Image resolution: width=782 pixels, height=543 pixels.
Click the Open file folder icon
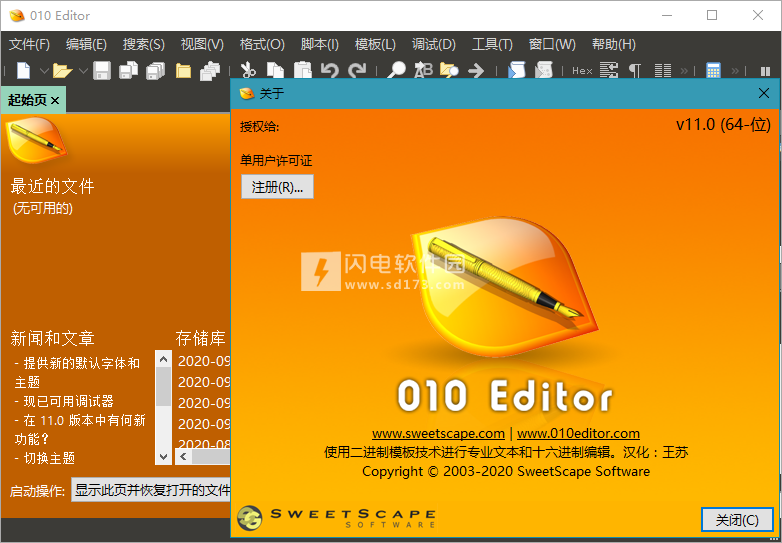tap(62, 71)
